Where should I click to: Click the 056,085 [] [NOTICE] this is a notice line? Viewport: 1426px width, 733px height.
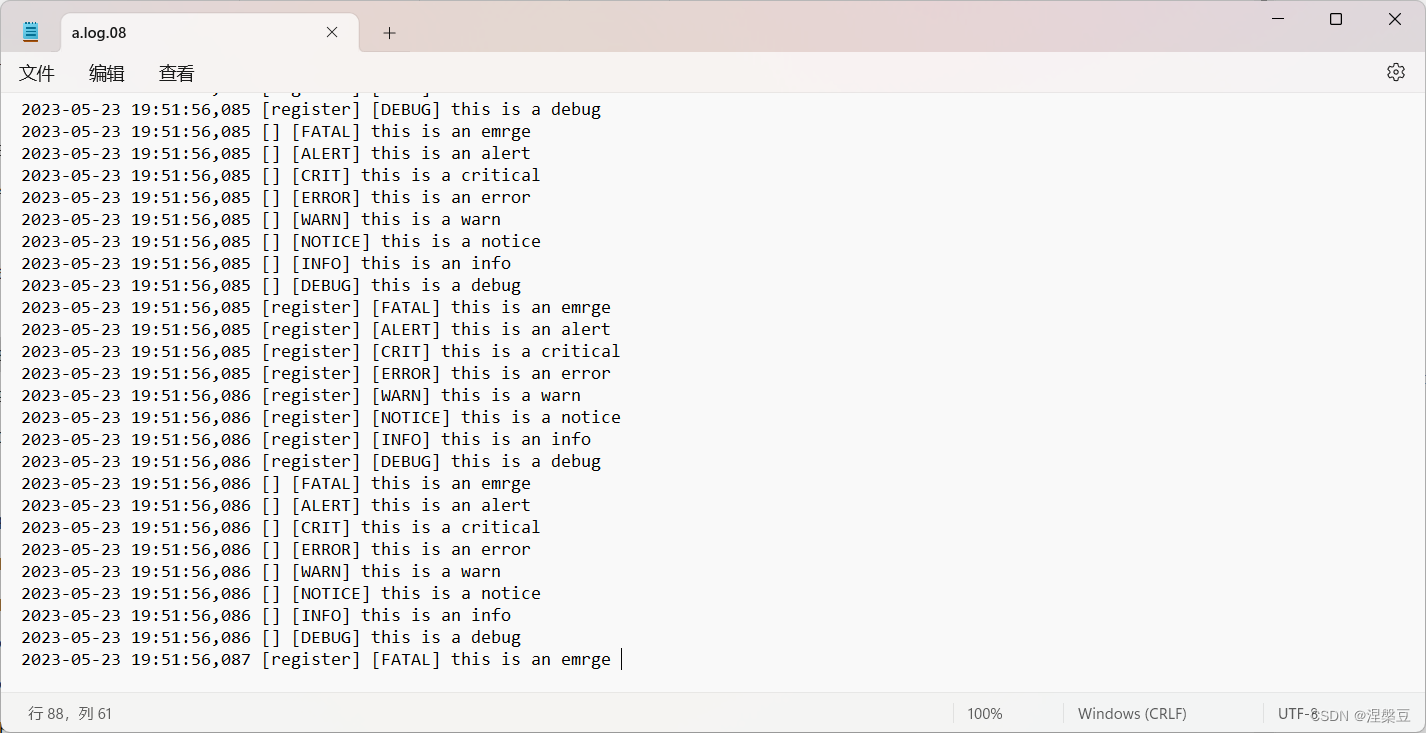[x=281, y=241]
